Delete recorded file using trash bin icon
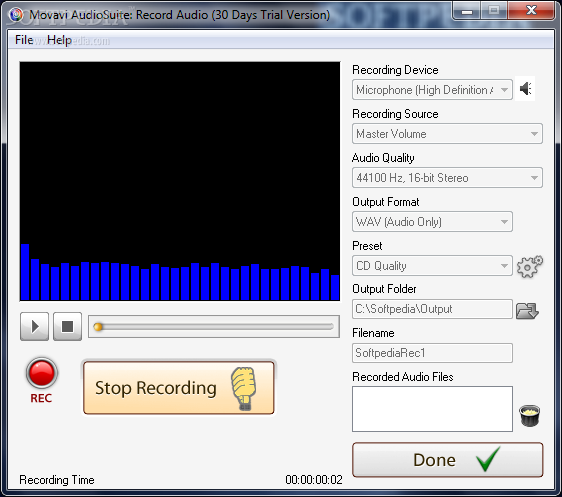Viewport: 562px width, 497px height. [529, 416]
